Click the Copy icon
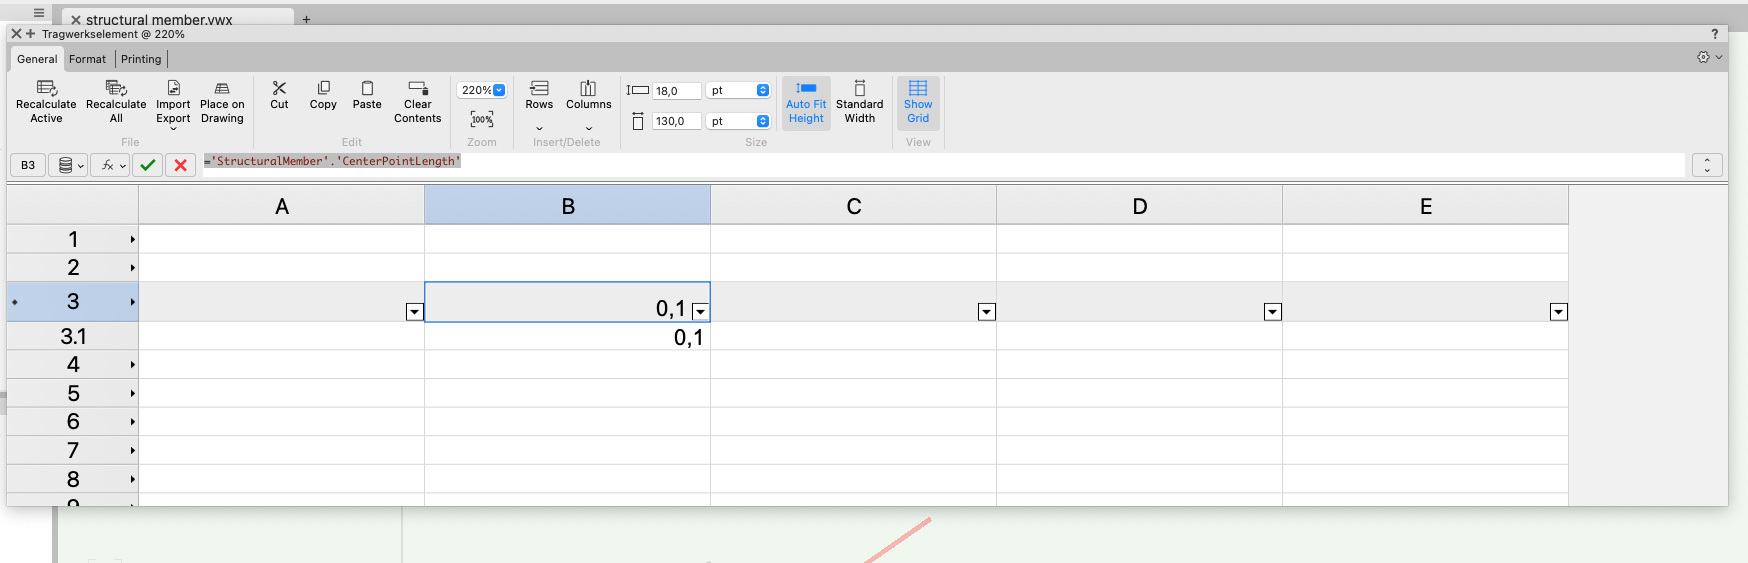Image resolution: width=1748 pixels, height=563 pixels. point(323,89)
